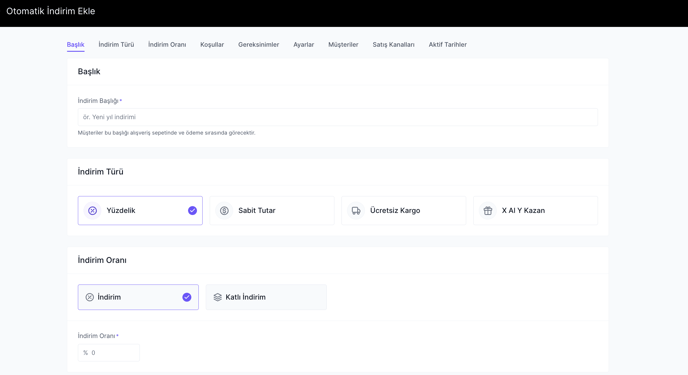
Task: Click the 'İndirim Oranı' field label above the percent input
Action: (97, 336)
